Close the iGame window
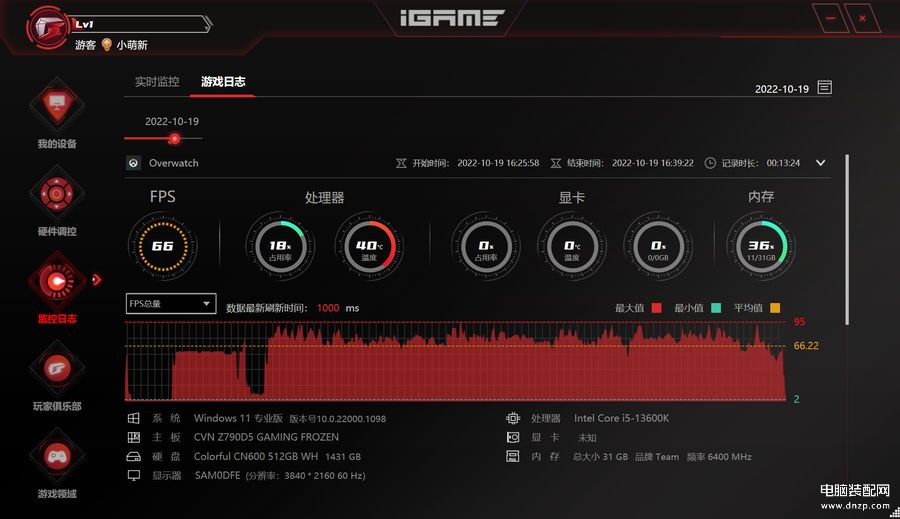 click(862, 18)
